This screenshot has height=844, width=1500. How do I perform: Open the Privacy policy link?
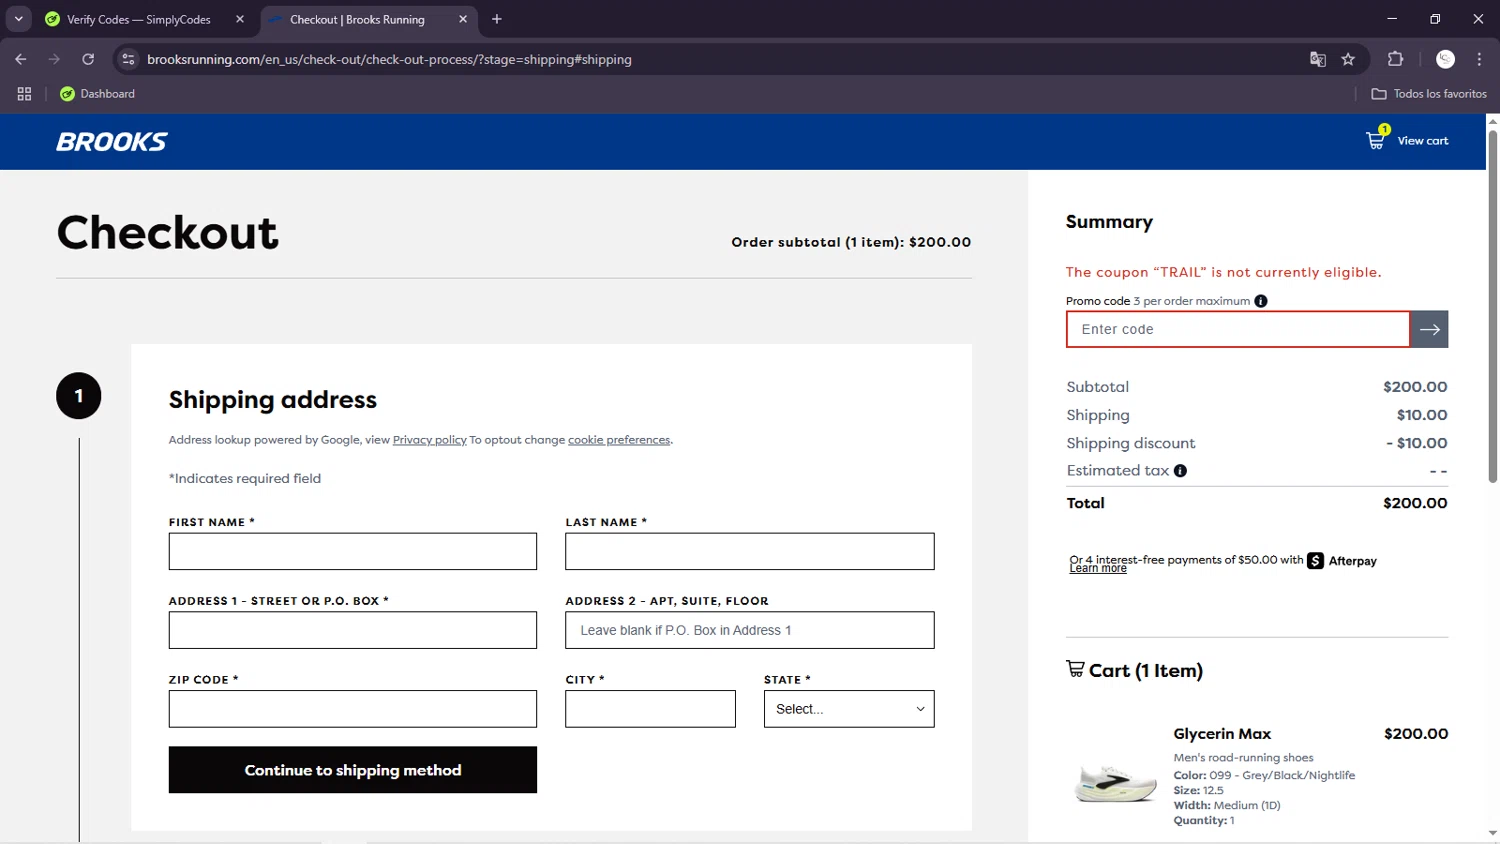point(430,440)
